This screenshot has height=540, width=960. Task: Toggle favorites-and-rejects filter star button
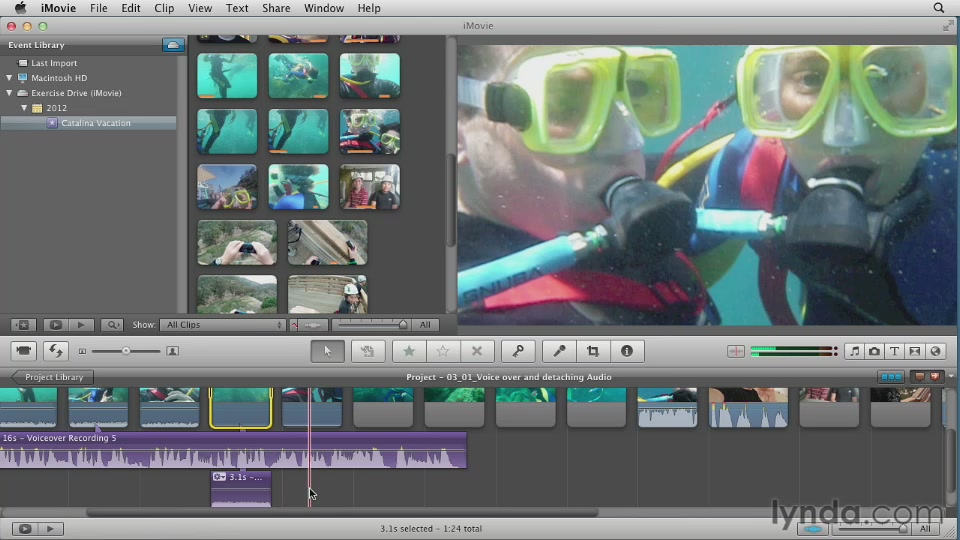(23, 325)
